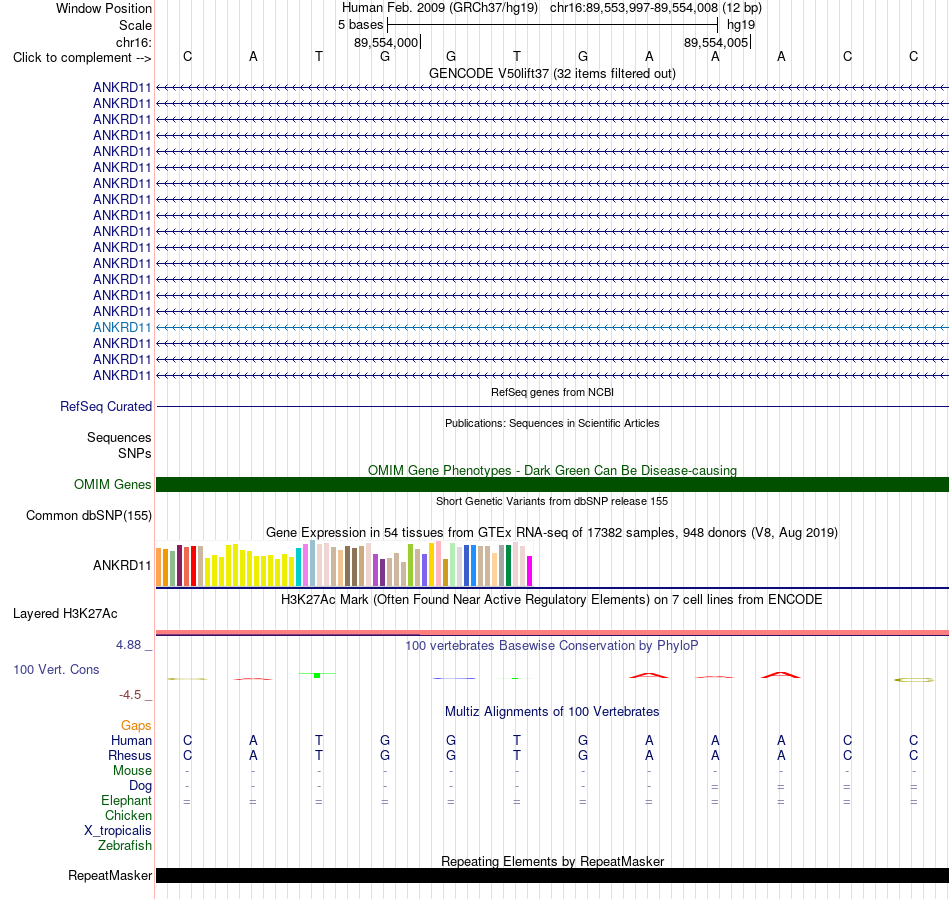Click the RefSeq Curated label
This screenshot has height=899, width=950.
pos(105,406)
